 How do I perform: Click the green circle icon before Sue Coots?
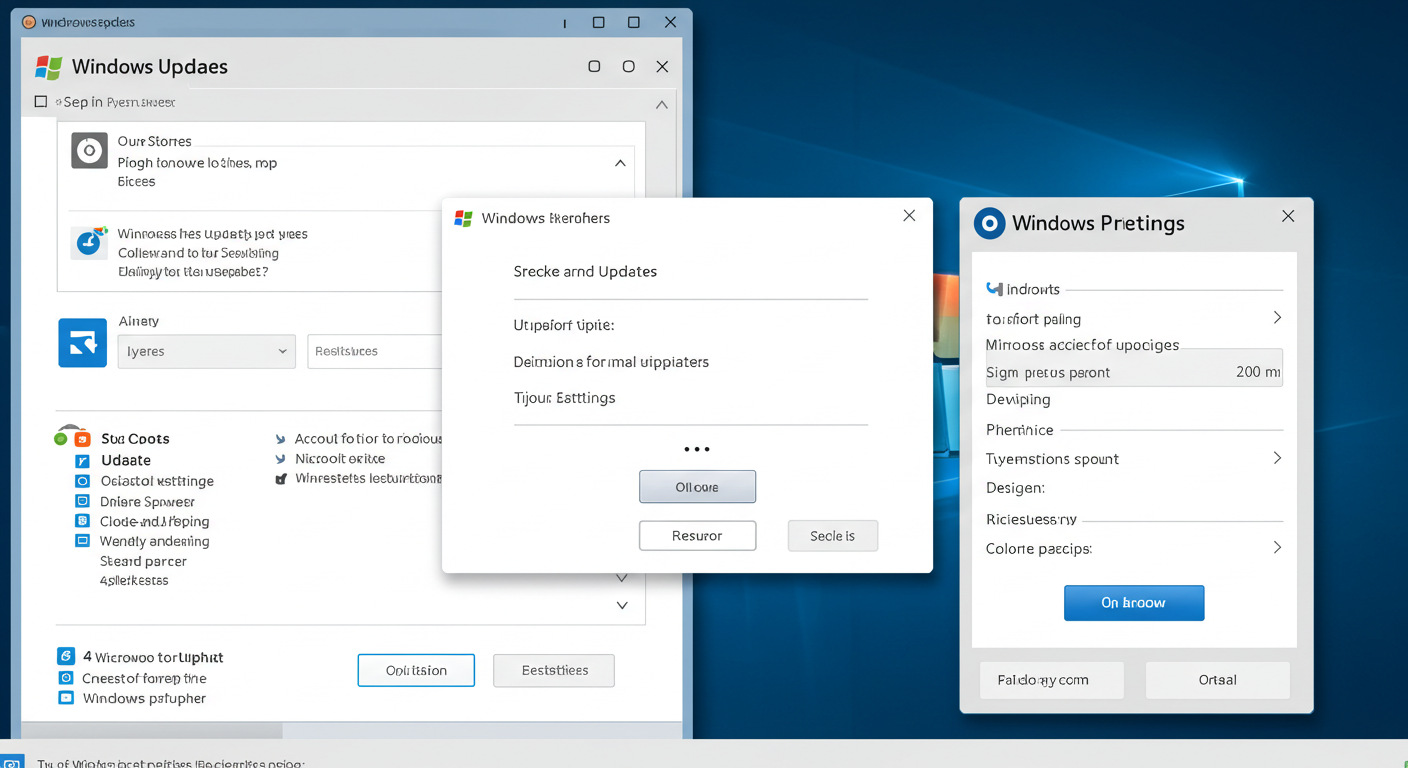tap(61, 439)
